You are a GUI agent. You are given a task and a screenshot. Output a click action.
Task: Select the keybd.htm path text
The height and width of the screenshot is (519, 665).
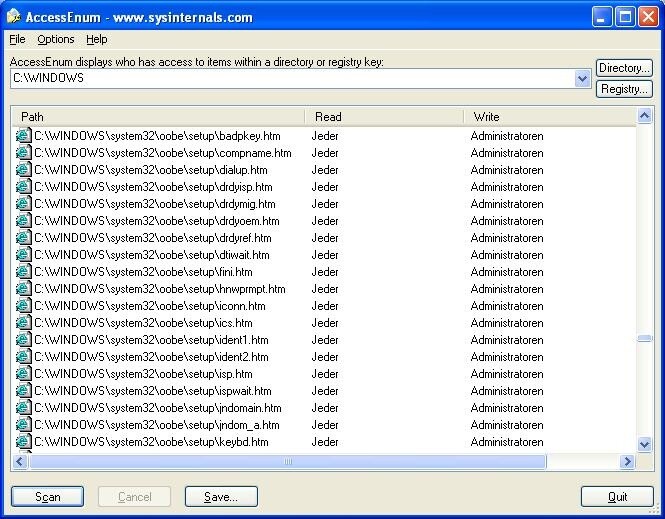151,441
